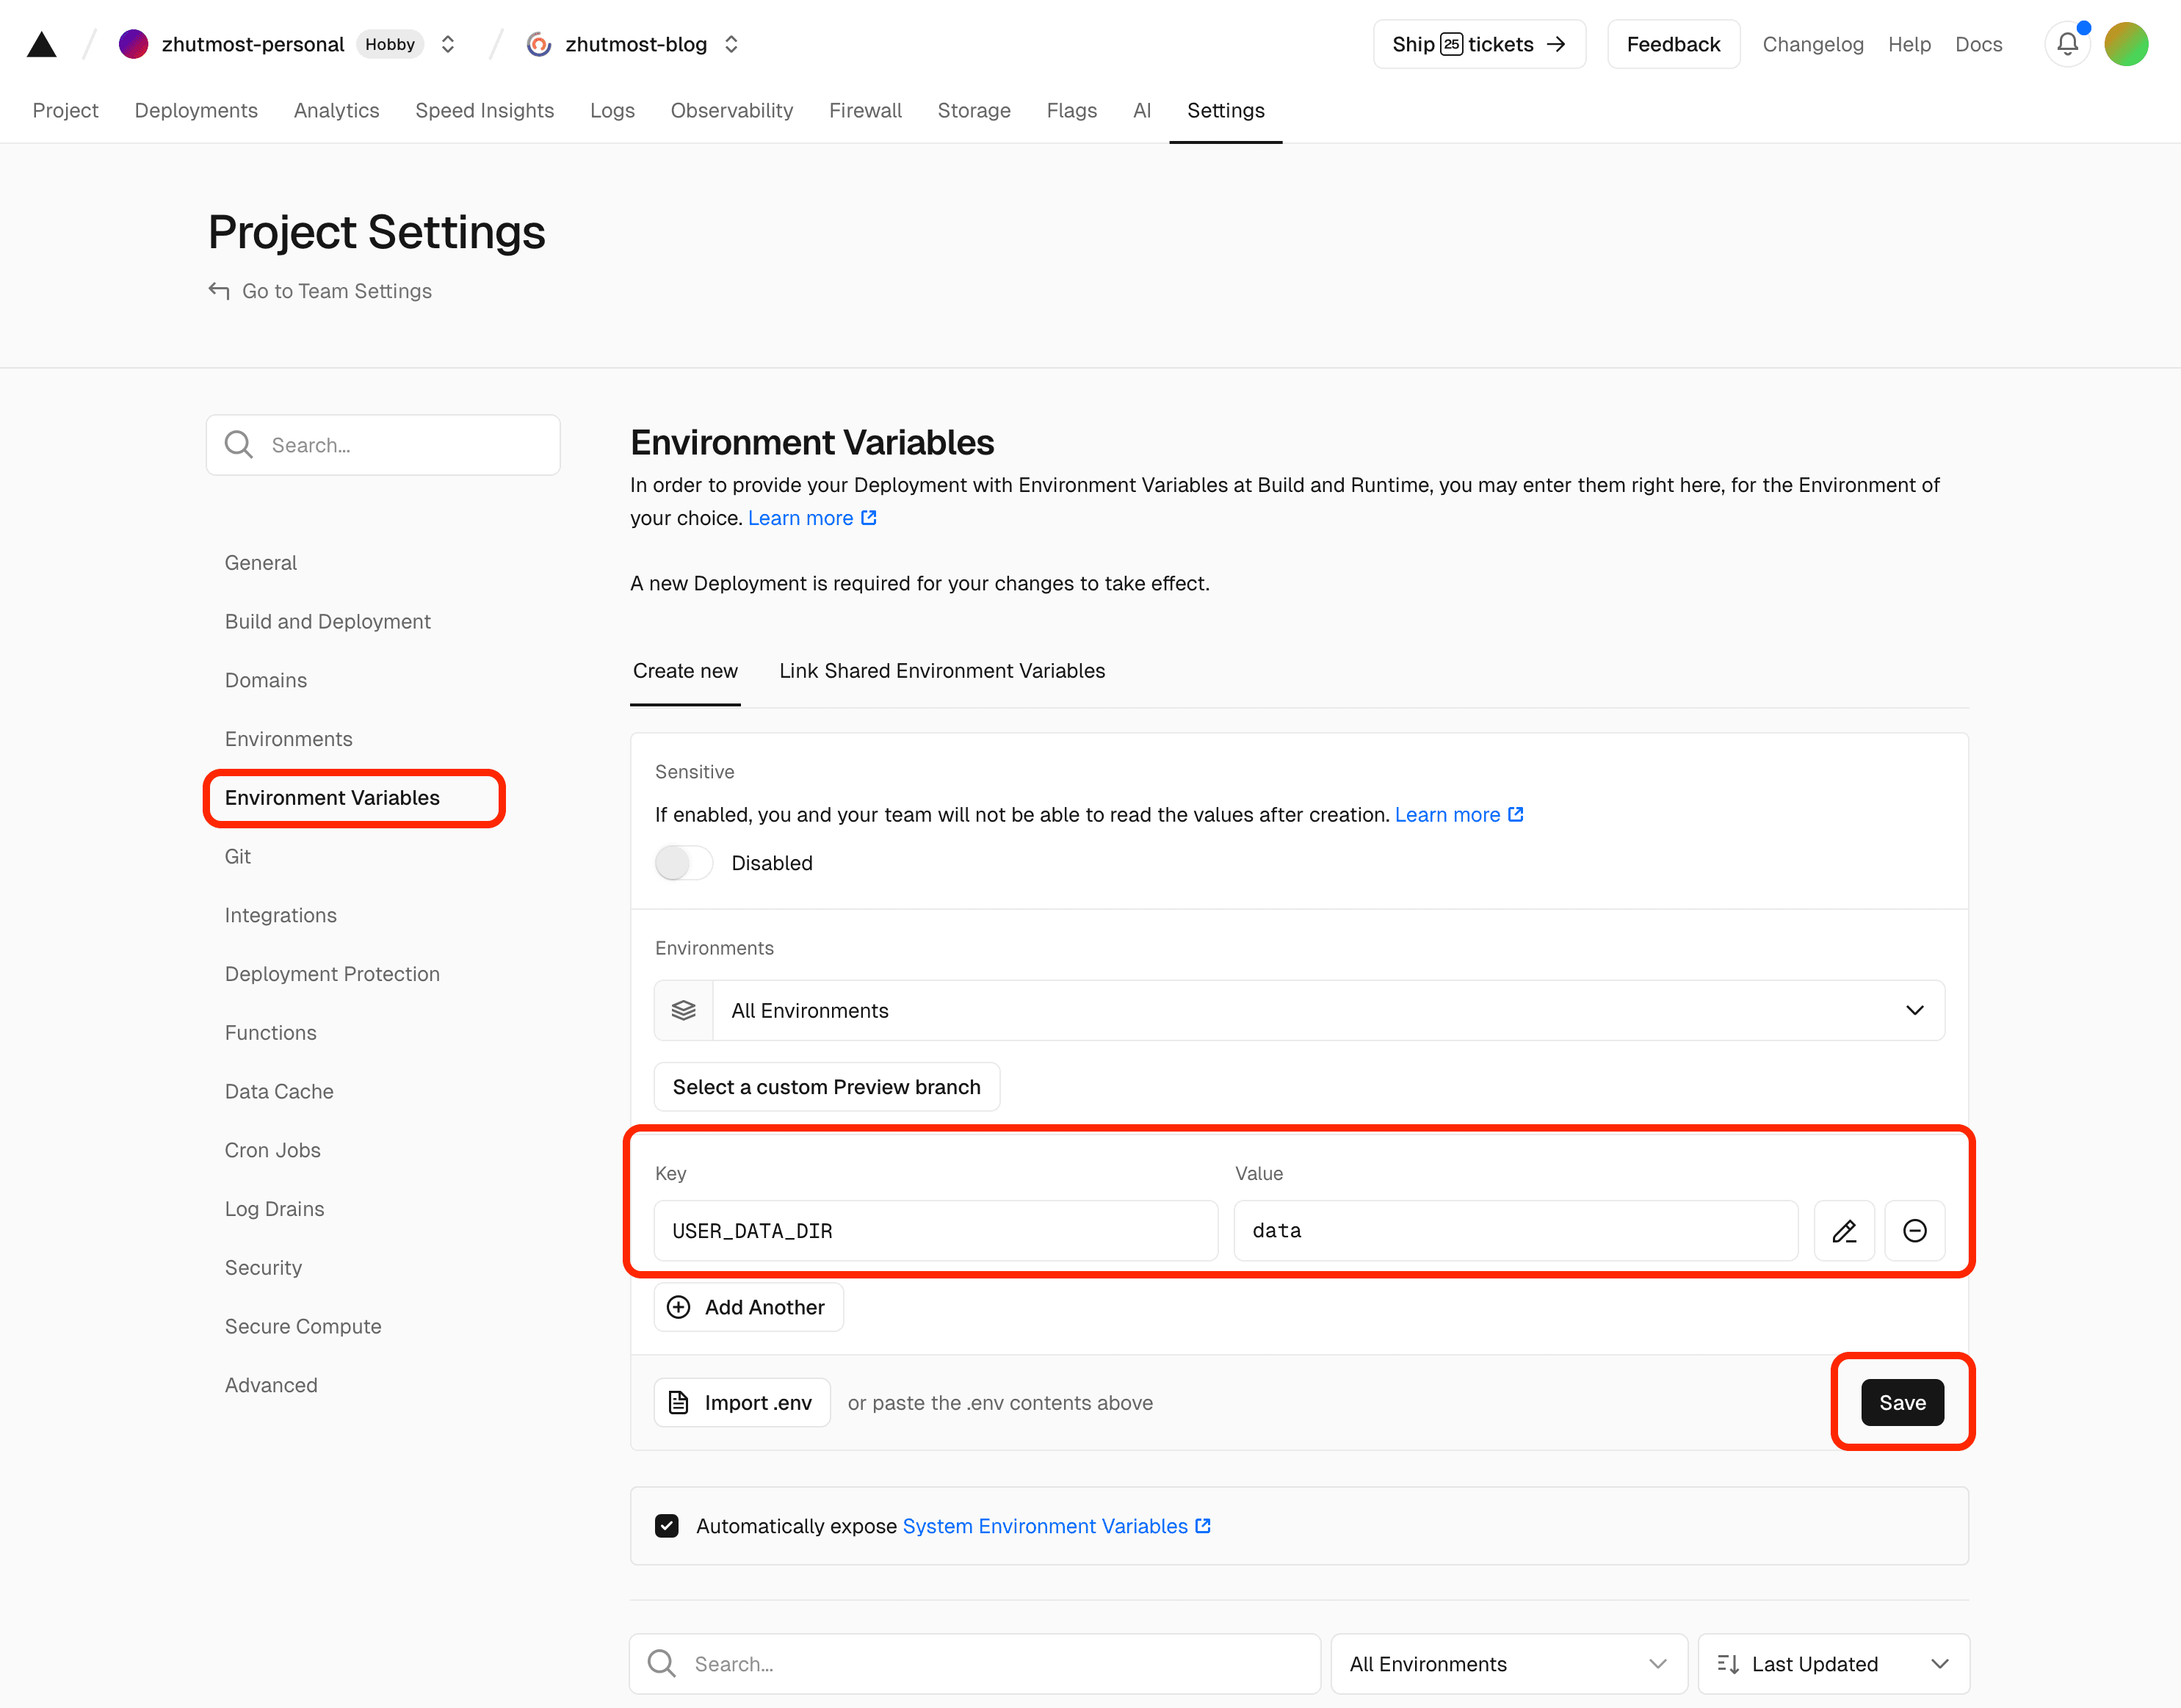Expand the project switcher chevrons

point(731,44)
